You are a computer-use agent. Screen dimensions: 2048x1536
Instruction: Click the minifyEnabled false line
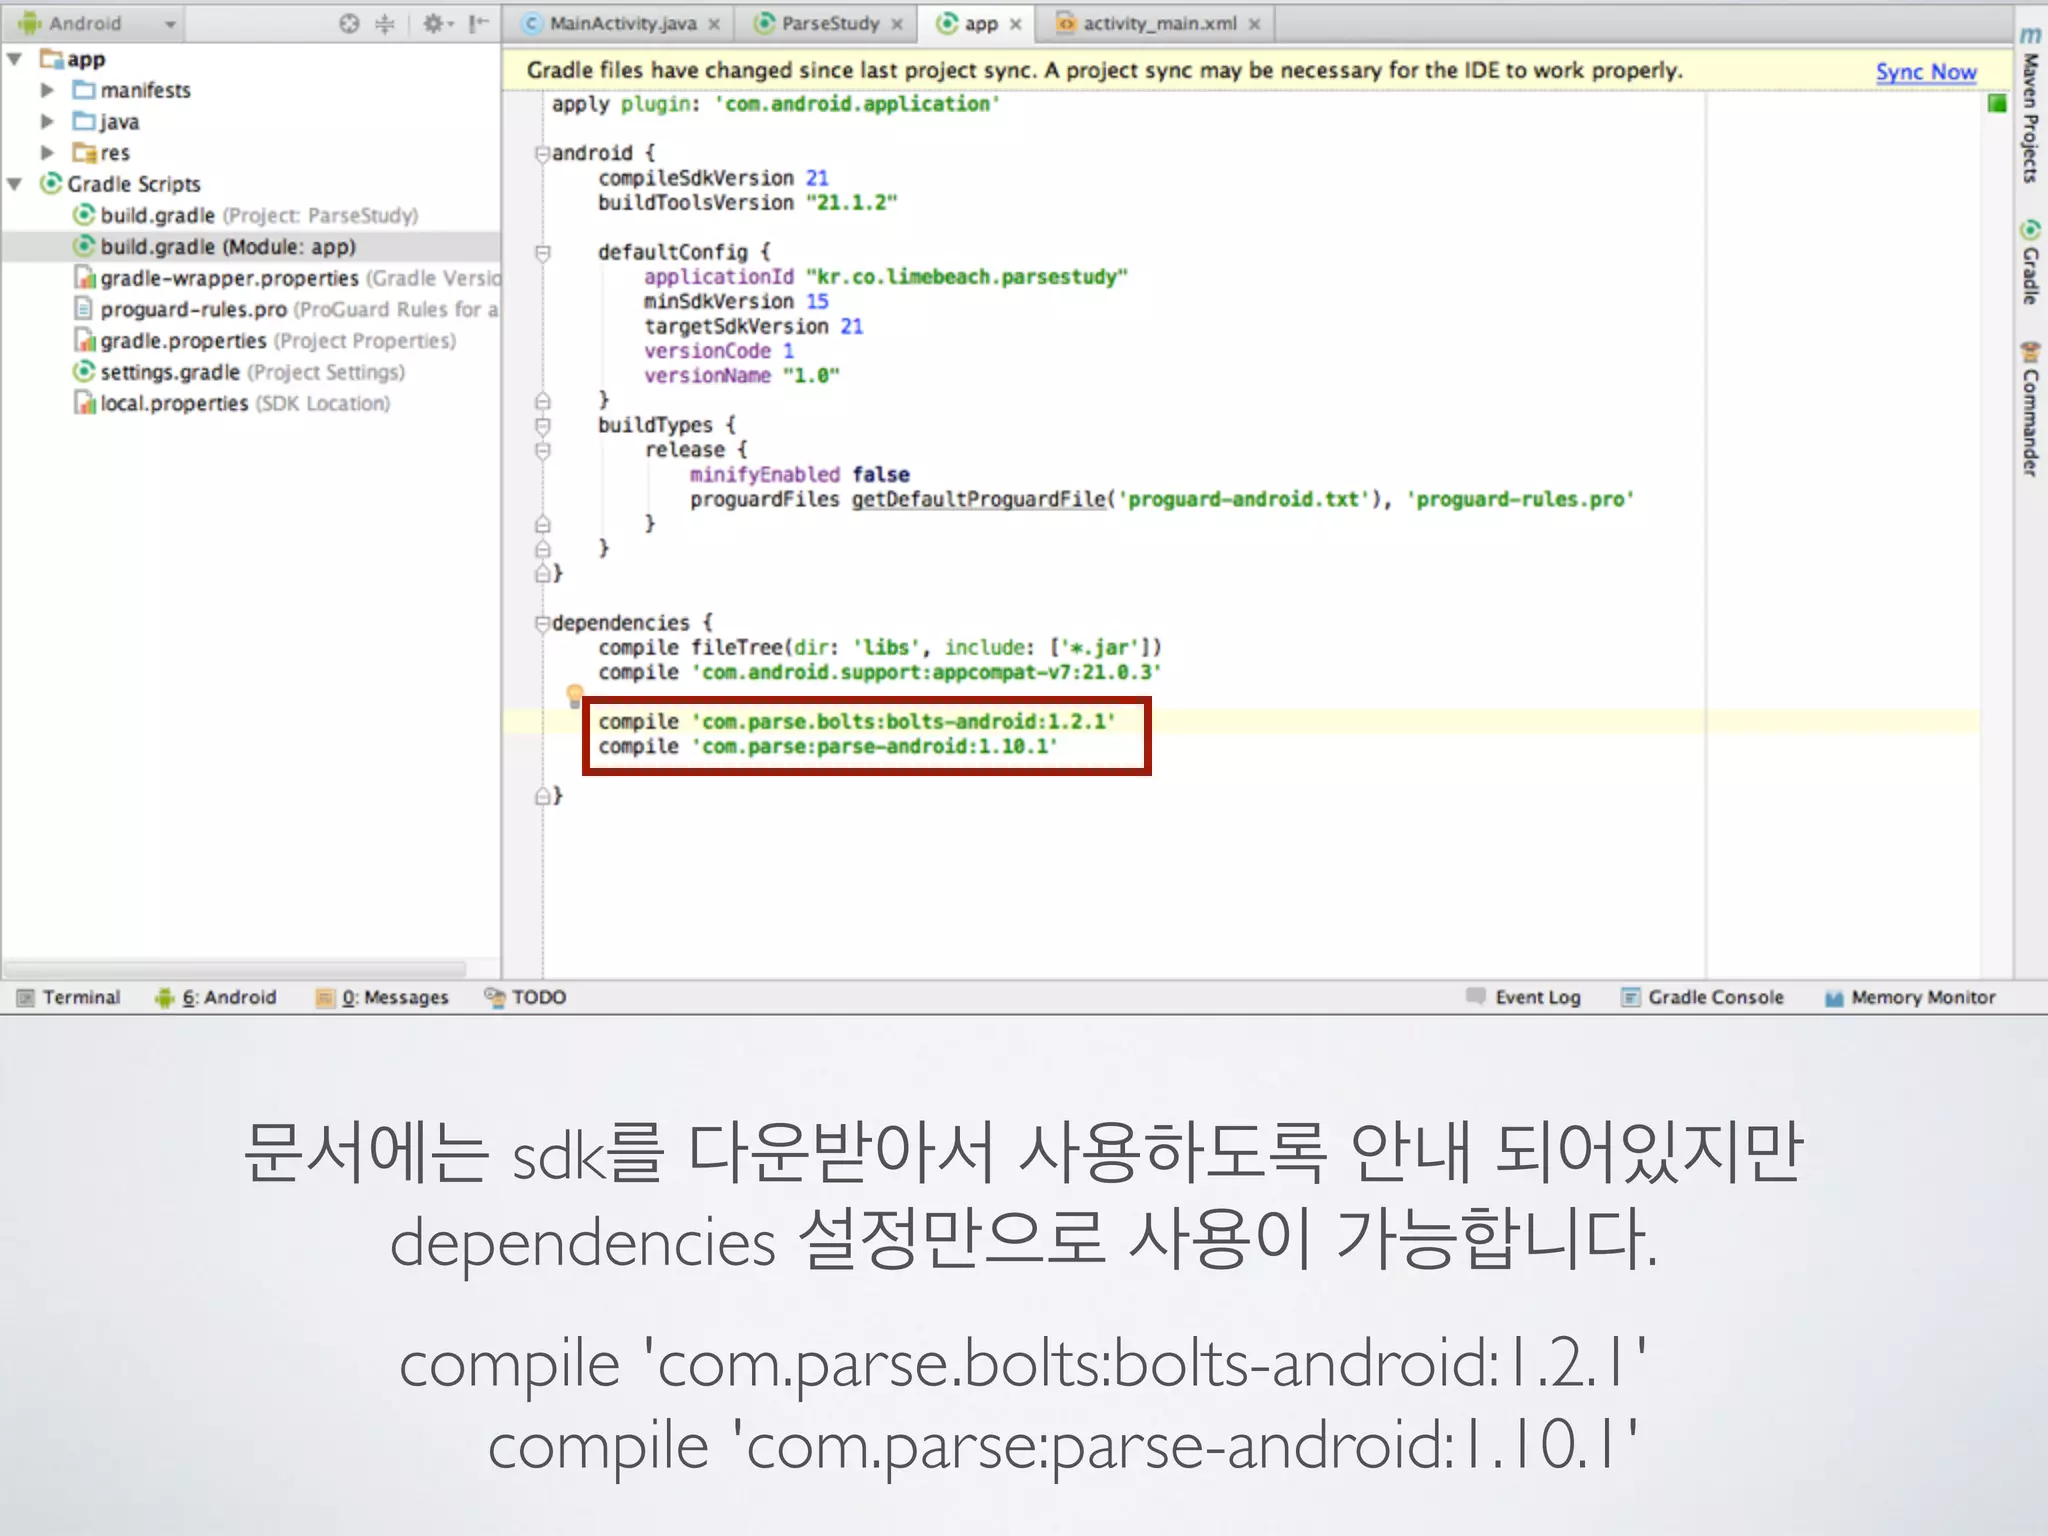tap(800, 475)
